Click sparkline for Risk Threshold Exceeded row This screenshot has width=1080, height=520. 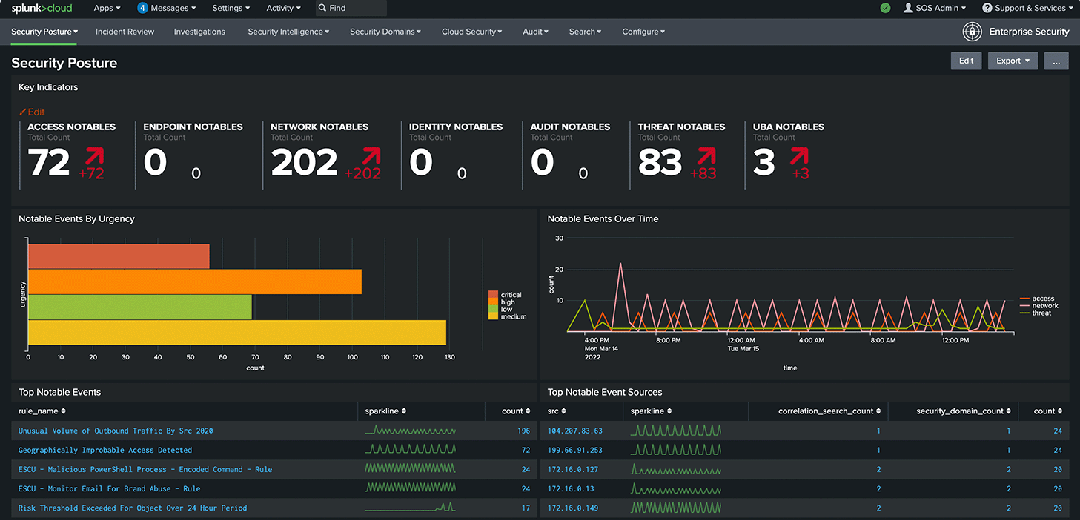click(x=410, y=507)
